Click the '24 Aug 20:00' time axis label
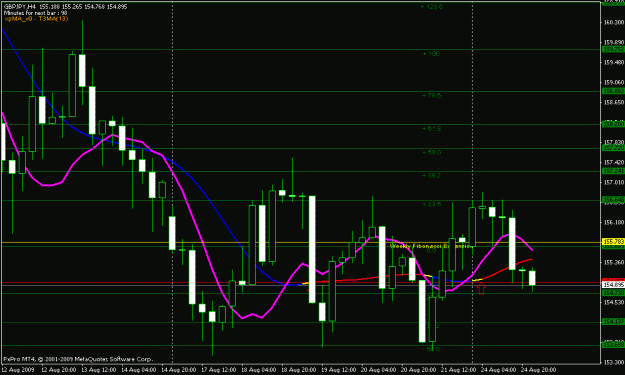Viewport: 625px width, 375px height. pos(539,370)
